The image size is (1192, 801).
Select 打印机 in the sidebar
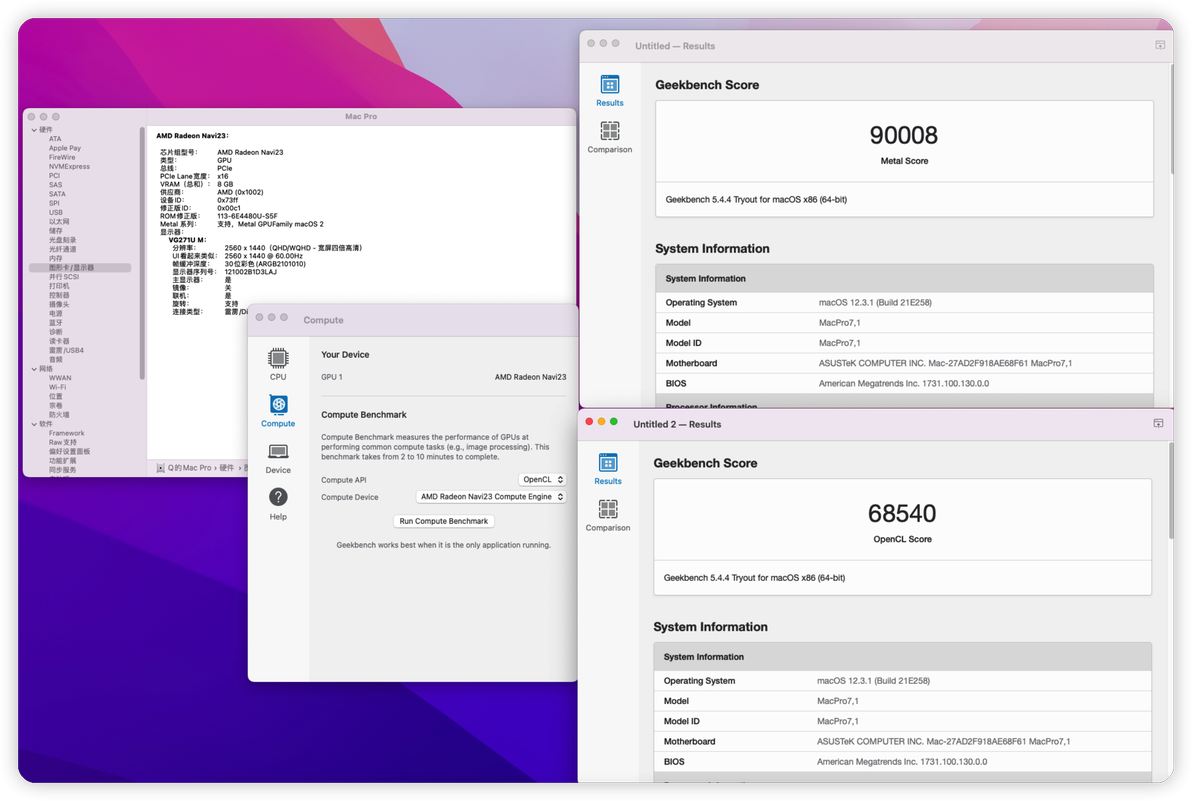point(59,286)
